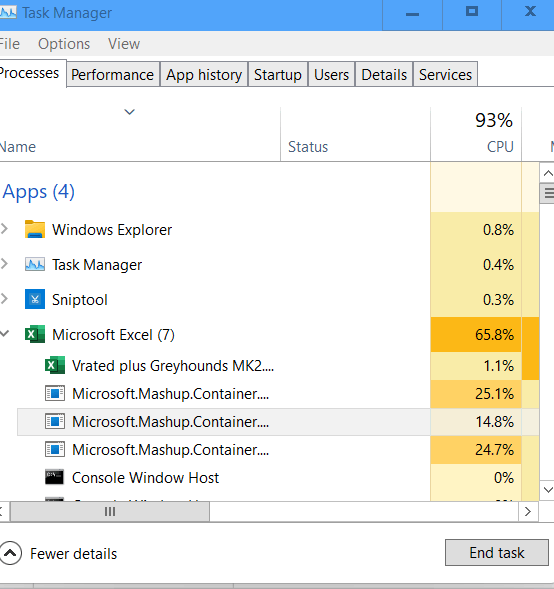Screen dimensions: 554x589
Task: Select the Windows Explorer row
Action: point(269,230)
